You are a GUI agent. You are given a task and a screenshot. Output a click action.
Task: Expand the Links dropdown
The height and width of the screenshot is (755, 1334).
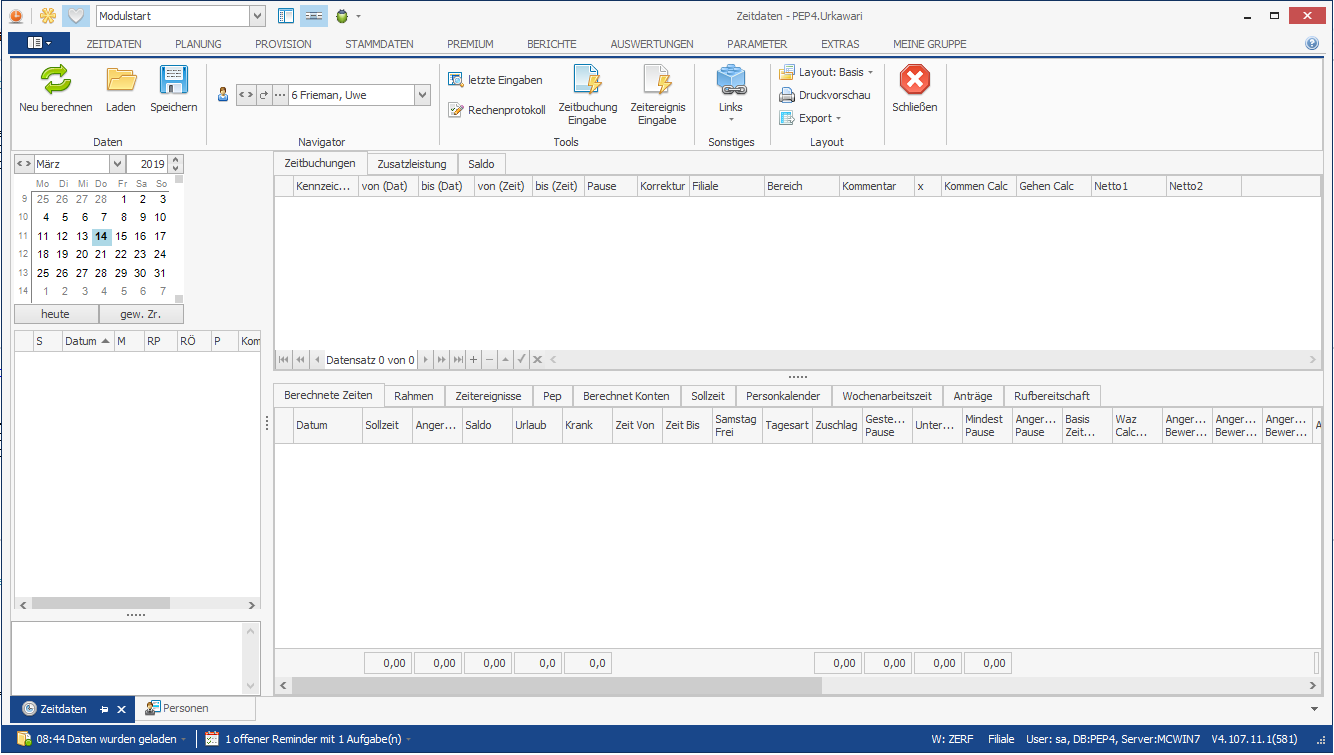click(731, 119)
